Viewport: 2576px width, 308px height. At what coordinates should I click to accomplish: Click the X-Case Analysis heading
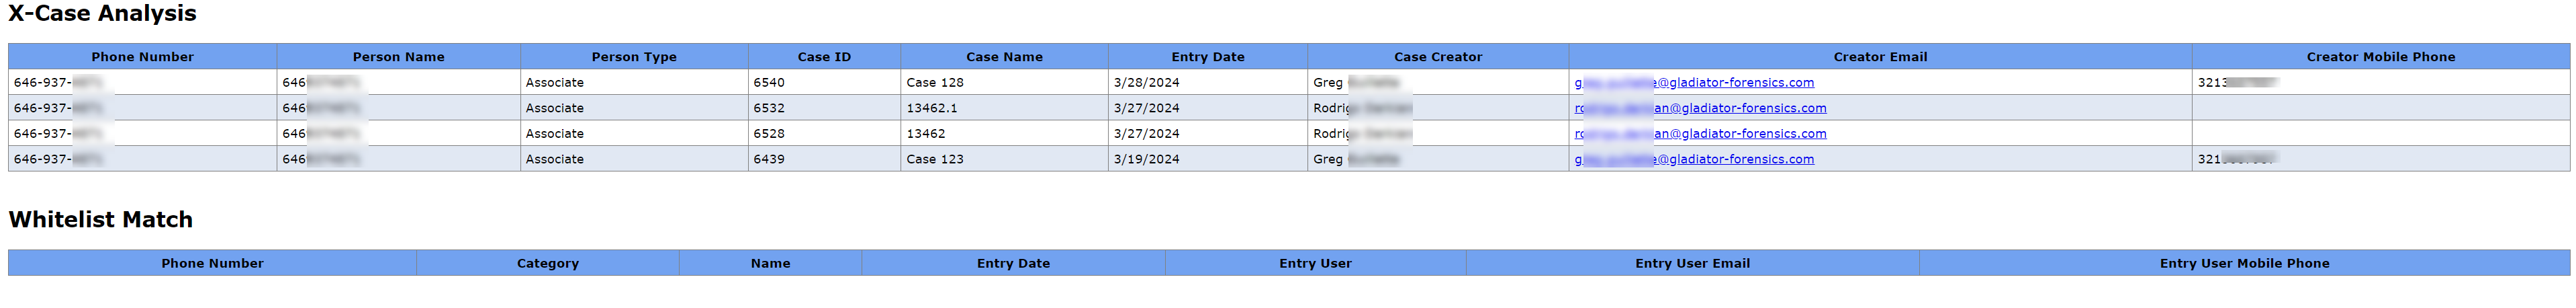[x=102, y=14]
